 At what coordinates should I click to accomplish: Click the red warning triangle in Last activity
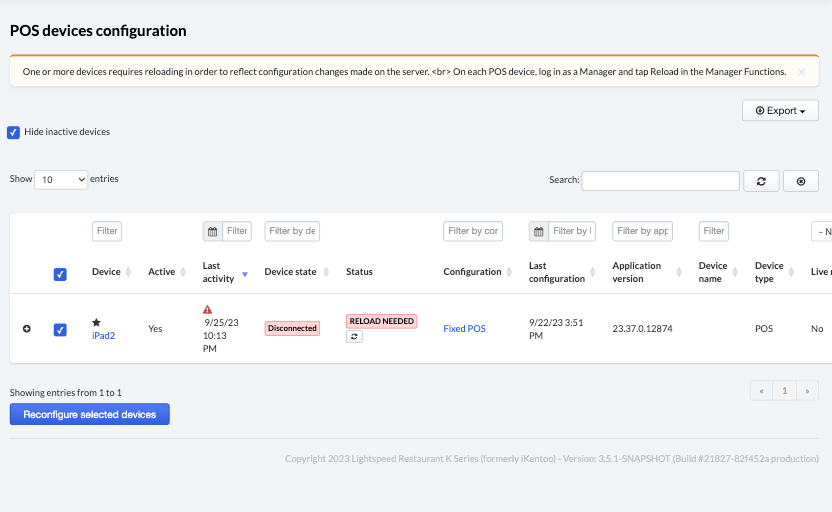click(207, 310)
